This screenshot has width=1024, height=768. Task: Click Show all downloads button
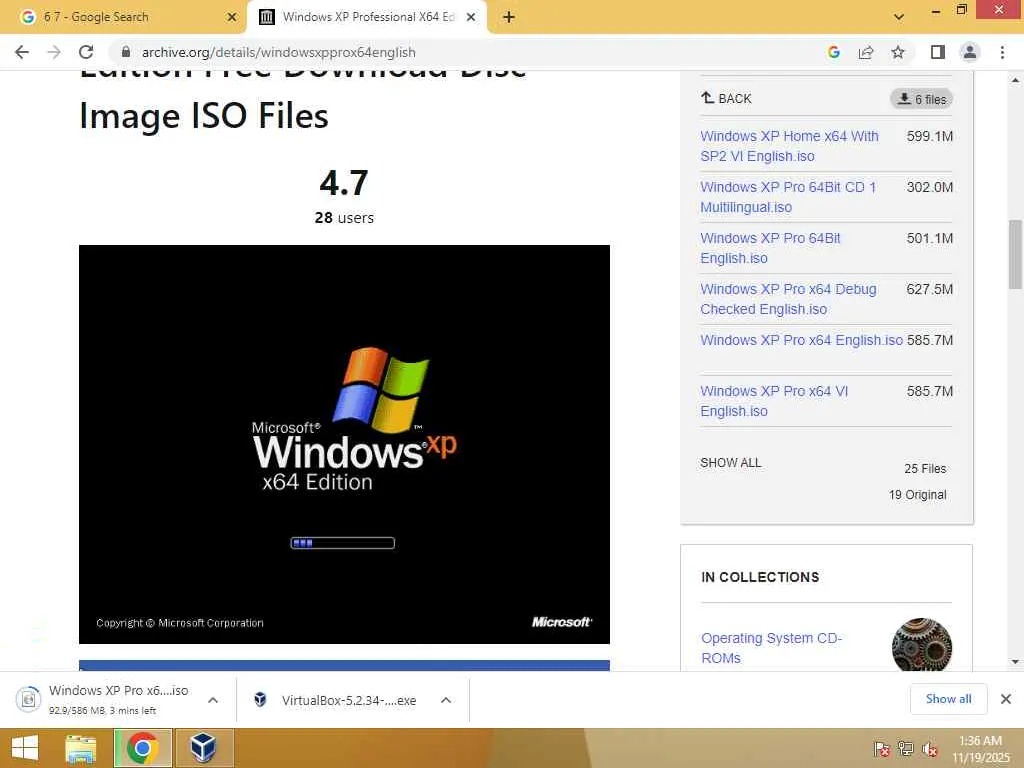948,699
